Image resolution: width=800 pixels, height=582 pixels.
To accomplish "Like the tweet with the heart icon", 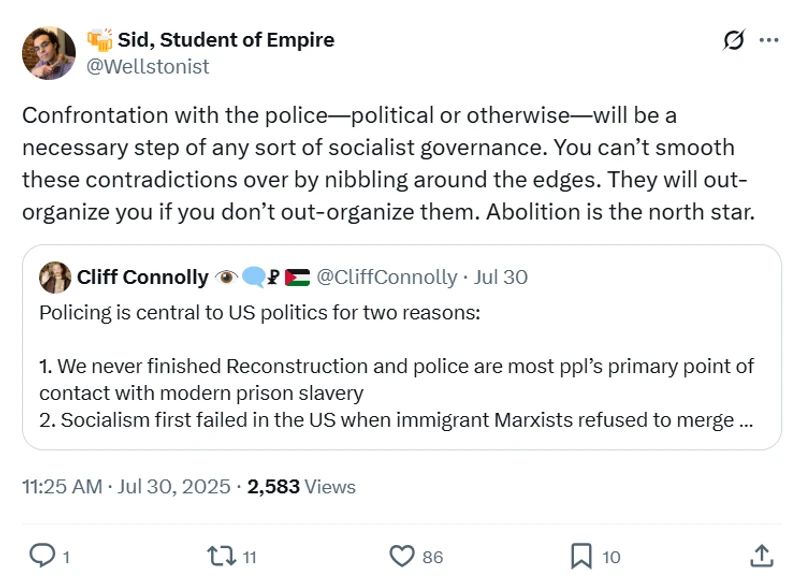I will (x=401, y=555).
